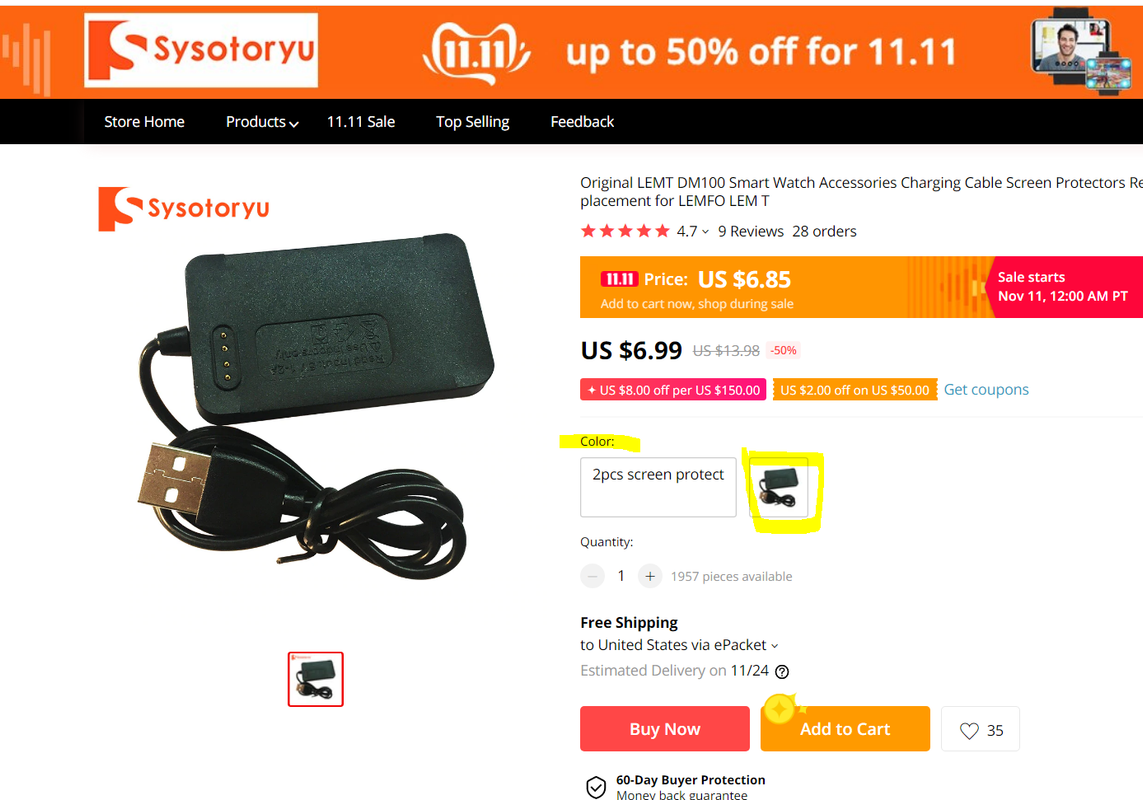Open the Get coupons link
The height and width of the screenshot is (800, 1143).
tap(986, 389)
